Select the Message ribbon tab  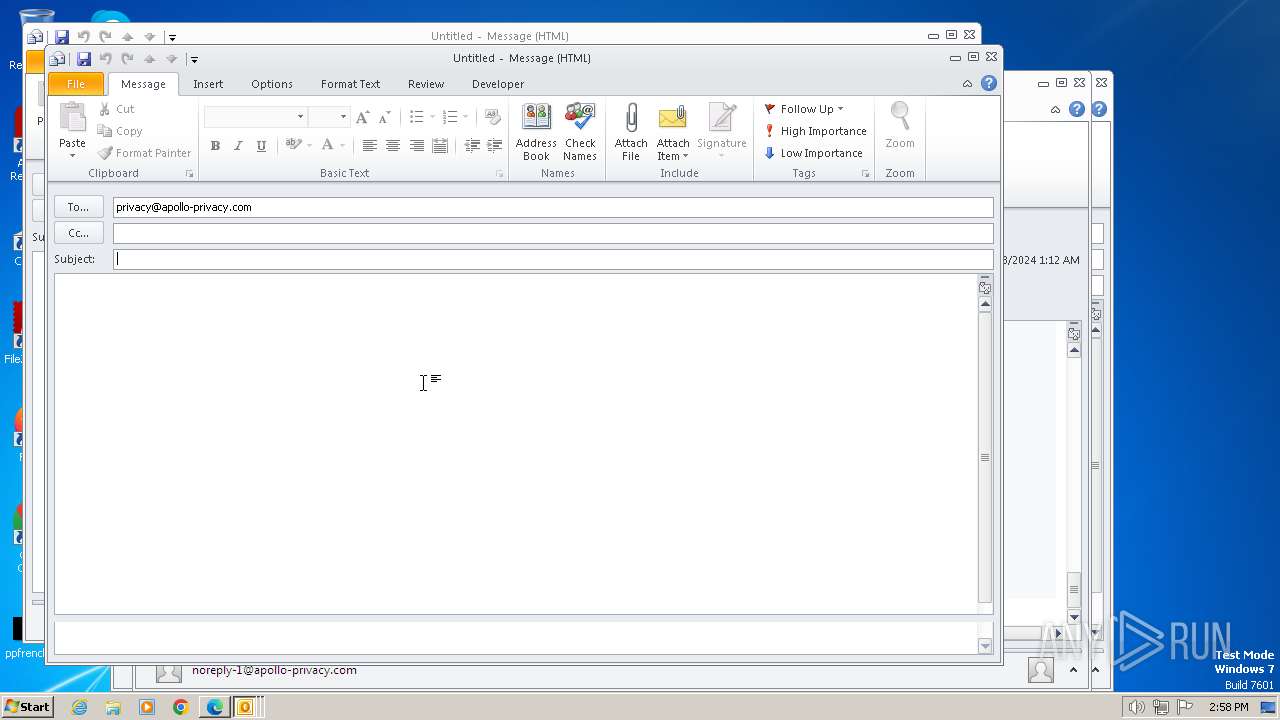pyautogui.click(x=143, y=84)
